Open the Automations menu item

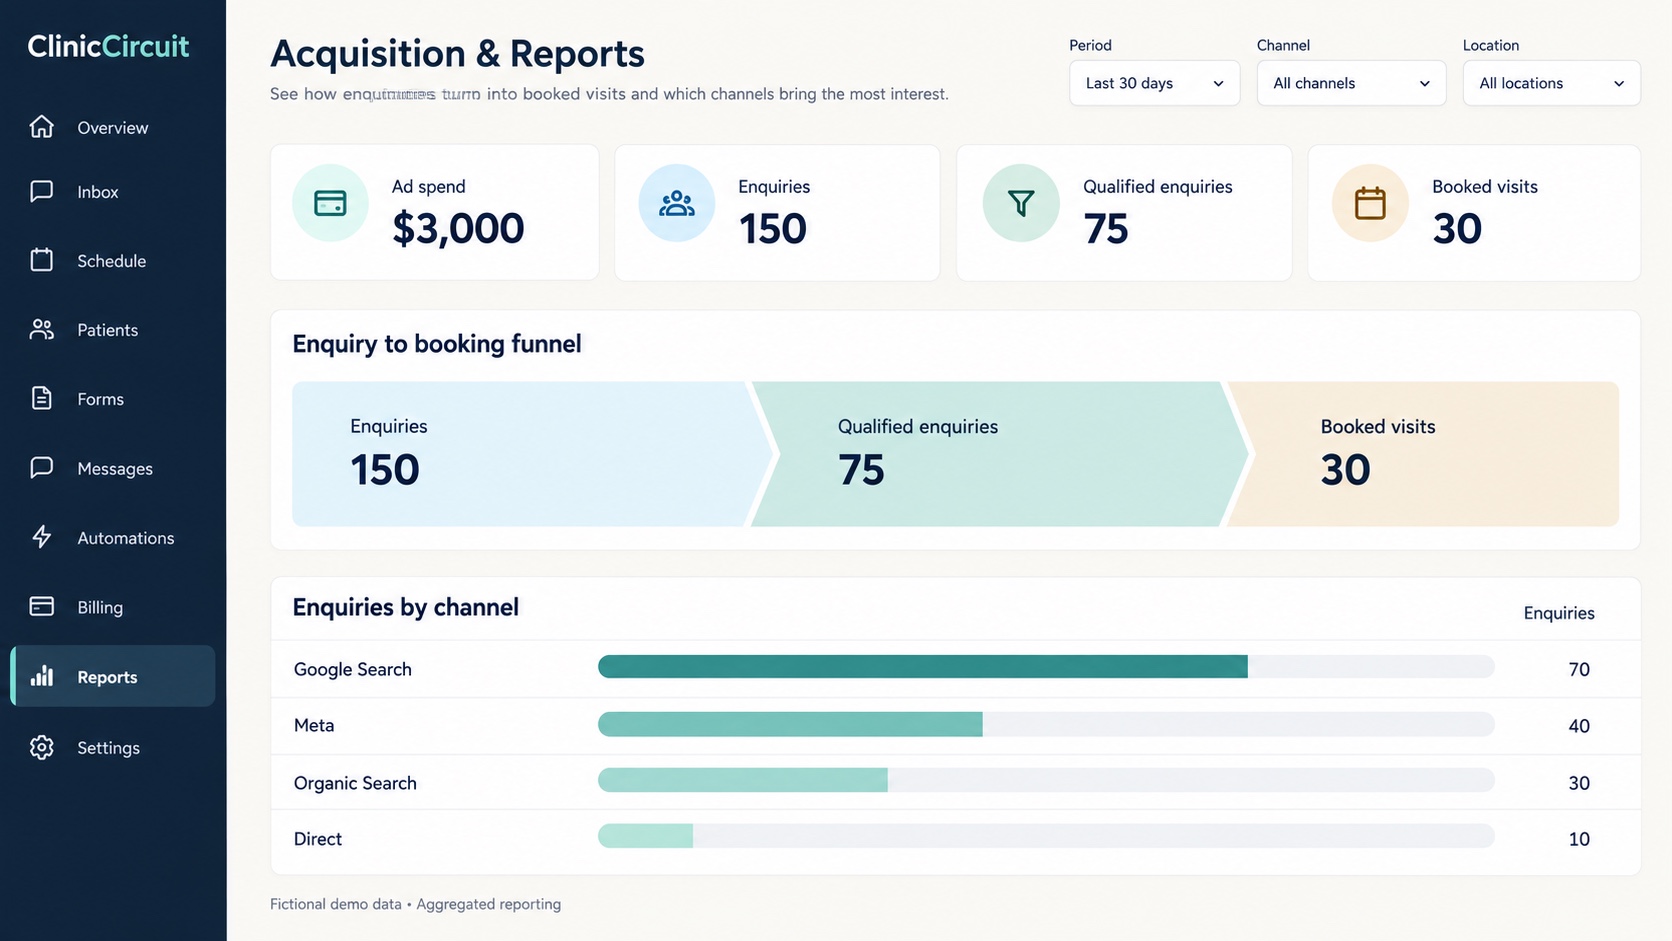[113, 537]
